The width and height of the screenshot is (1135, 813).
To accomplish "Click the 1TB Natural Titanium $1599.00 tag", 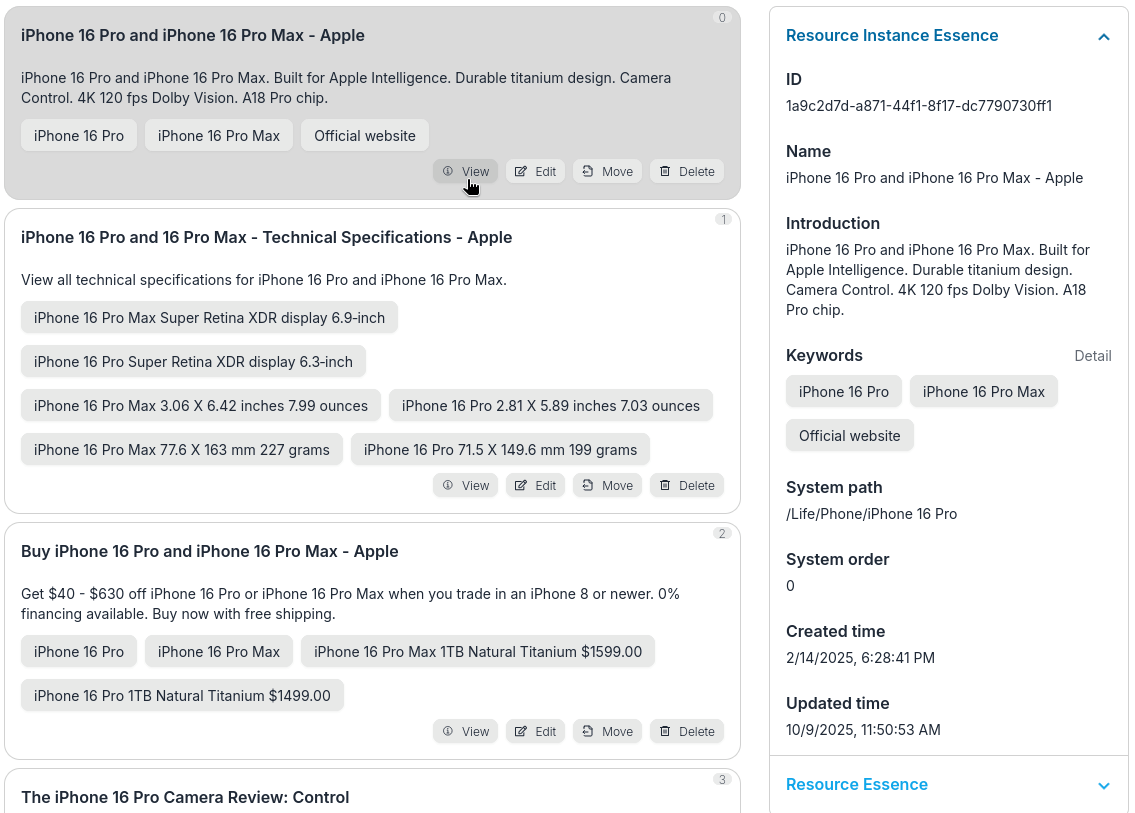I will pyautogui.click(x=477, y=652).
